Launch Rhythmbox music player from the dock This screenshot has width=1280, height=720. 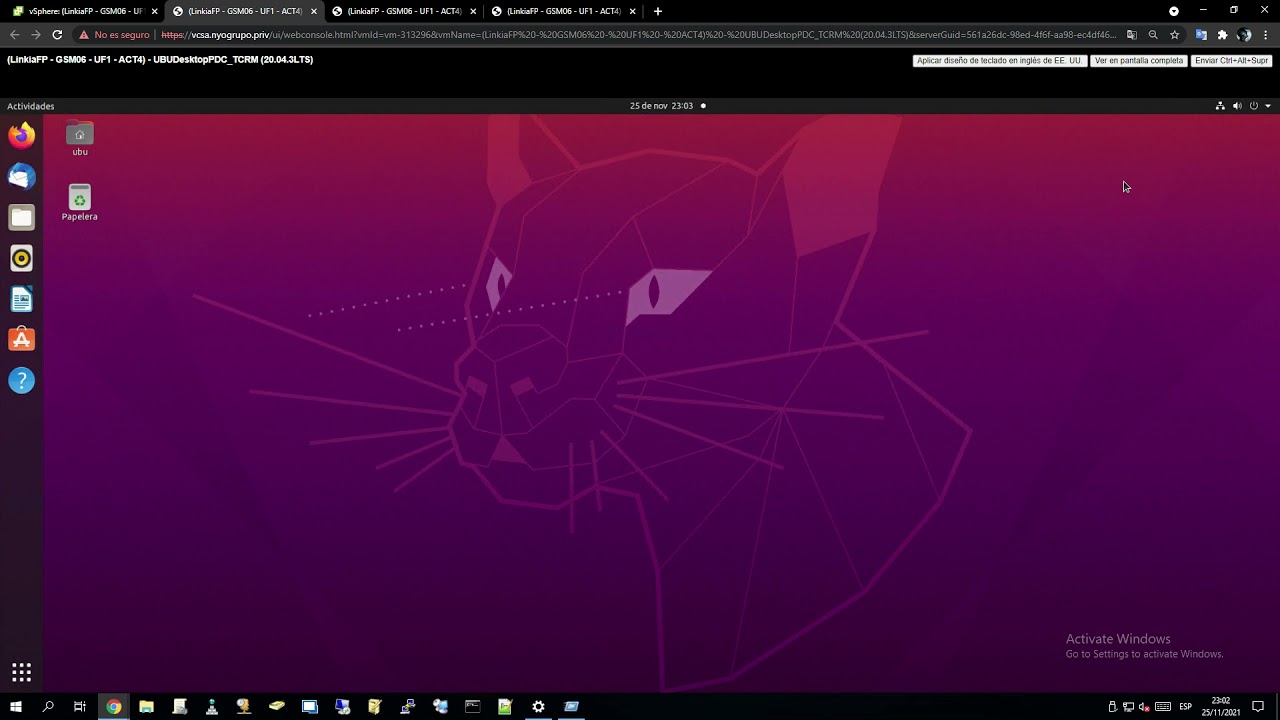21,258
